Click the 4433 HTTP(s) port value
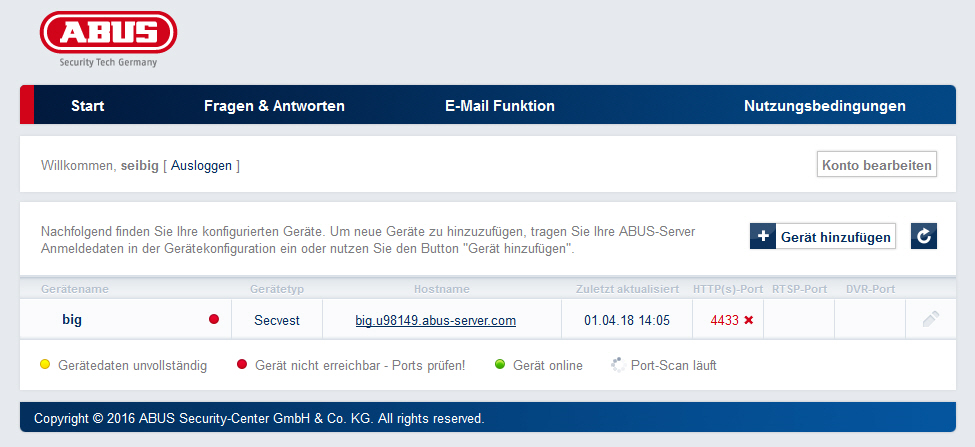Viewport: 975px width, 447px height. [724, 321]
